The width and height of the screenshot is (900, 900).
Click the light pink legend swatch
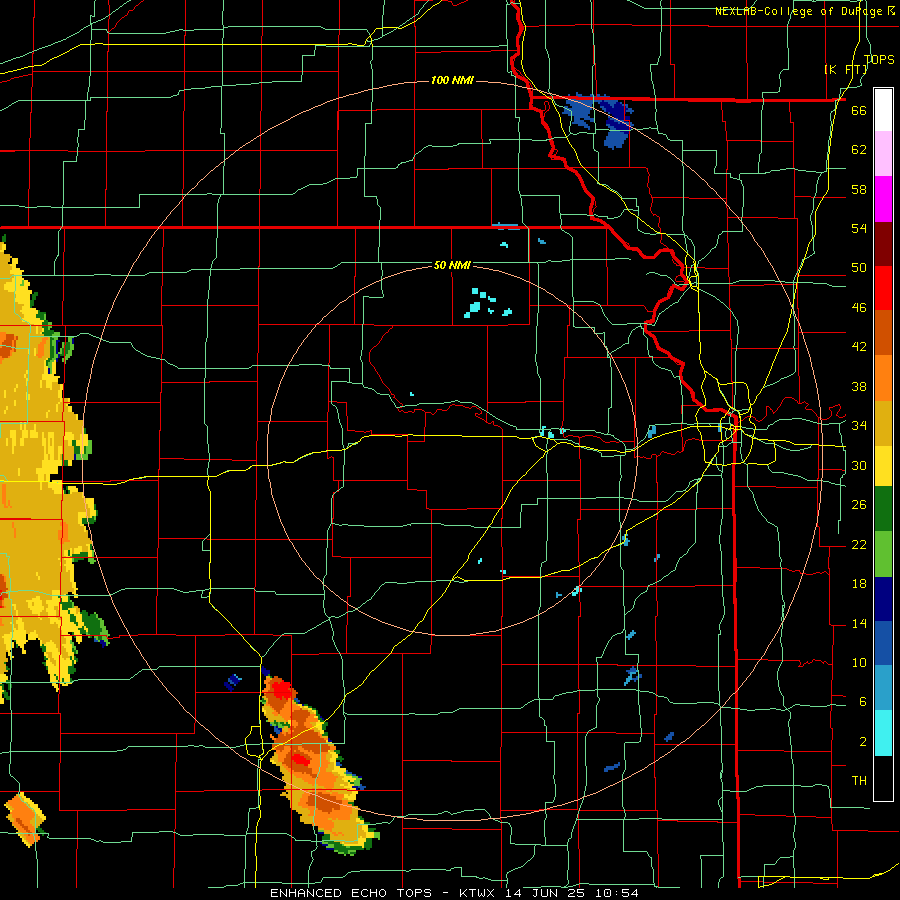(883, 153)
